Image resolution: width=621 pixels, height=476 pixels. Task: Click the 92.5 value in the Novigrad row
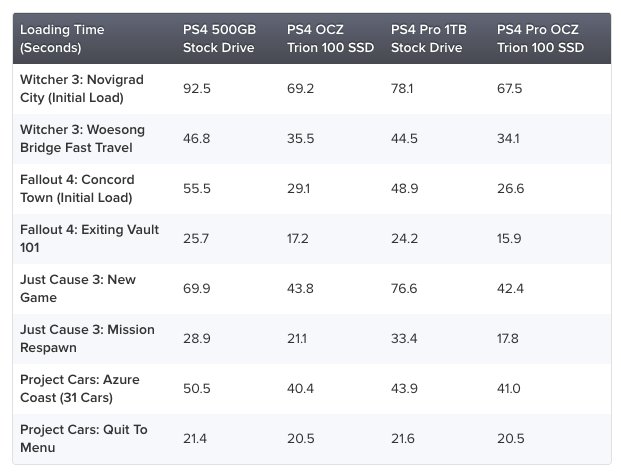(196, 88)
